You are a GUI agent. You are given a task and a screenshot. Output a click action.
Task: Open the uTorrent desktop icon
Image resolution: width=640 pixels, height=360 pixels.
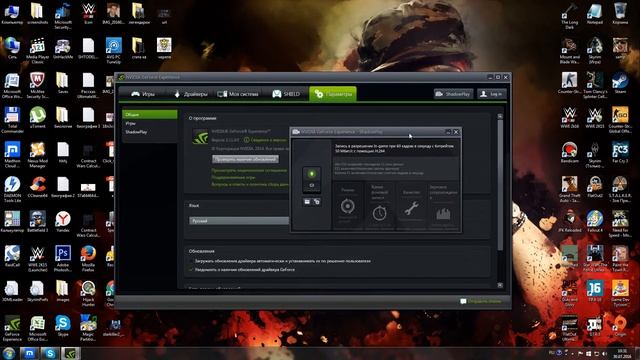[38, 118]
